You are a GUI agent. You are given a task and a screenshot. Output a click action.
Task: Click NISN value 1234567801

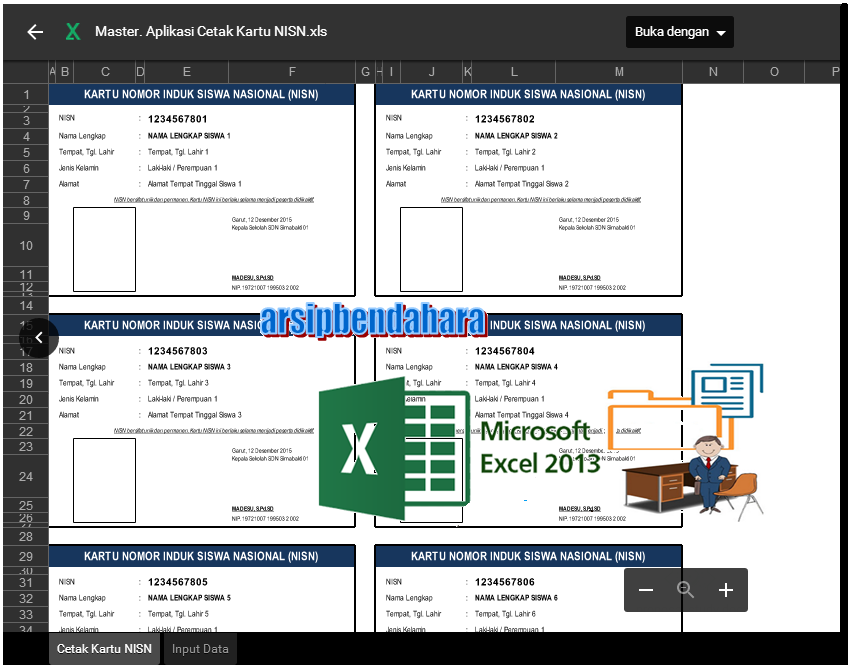point(177,119)
